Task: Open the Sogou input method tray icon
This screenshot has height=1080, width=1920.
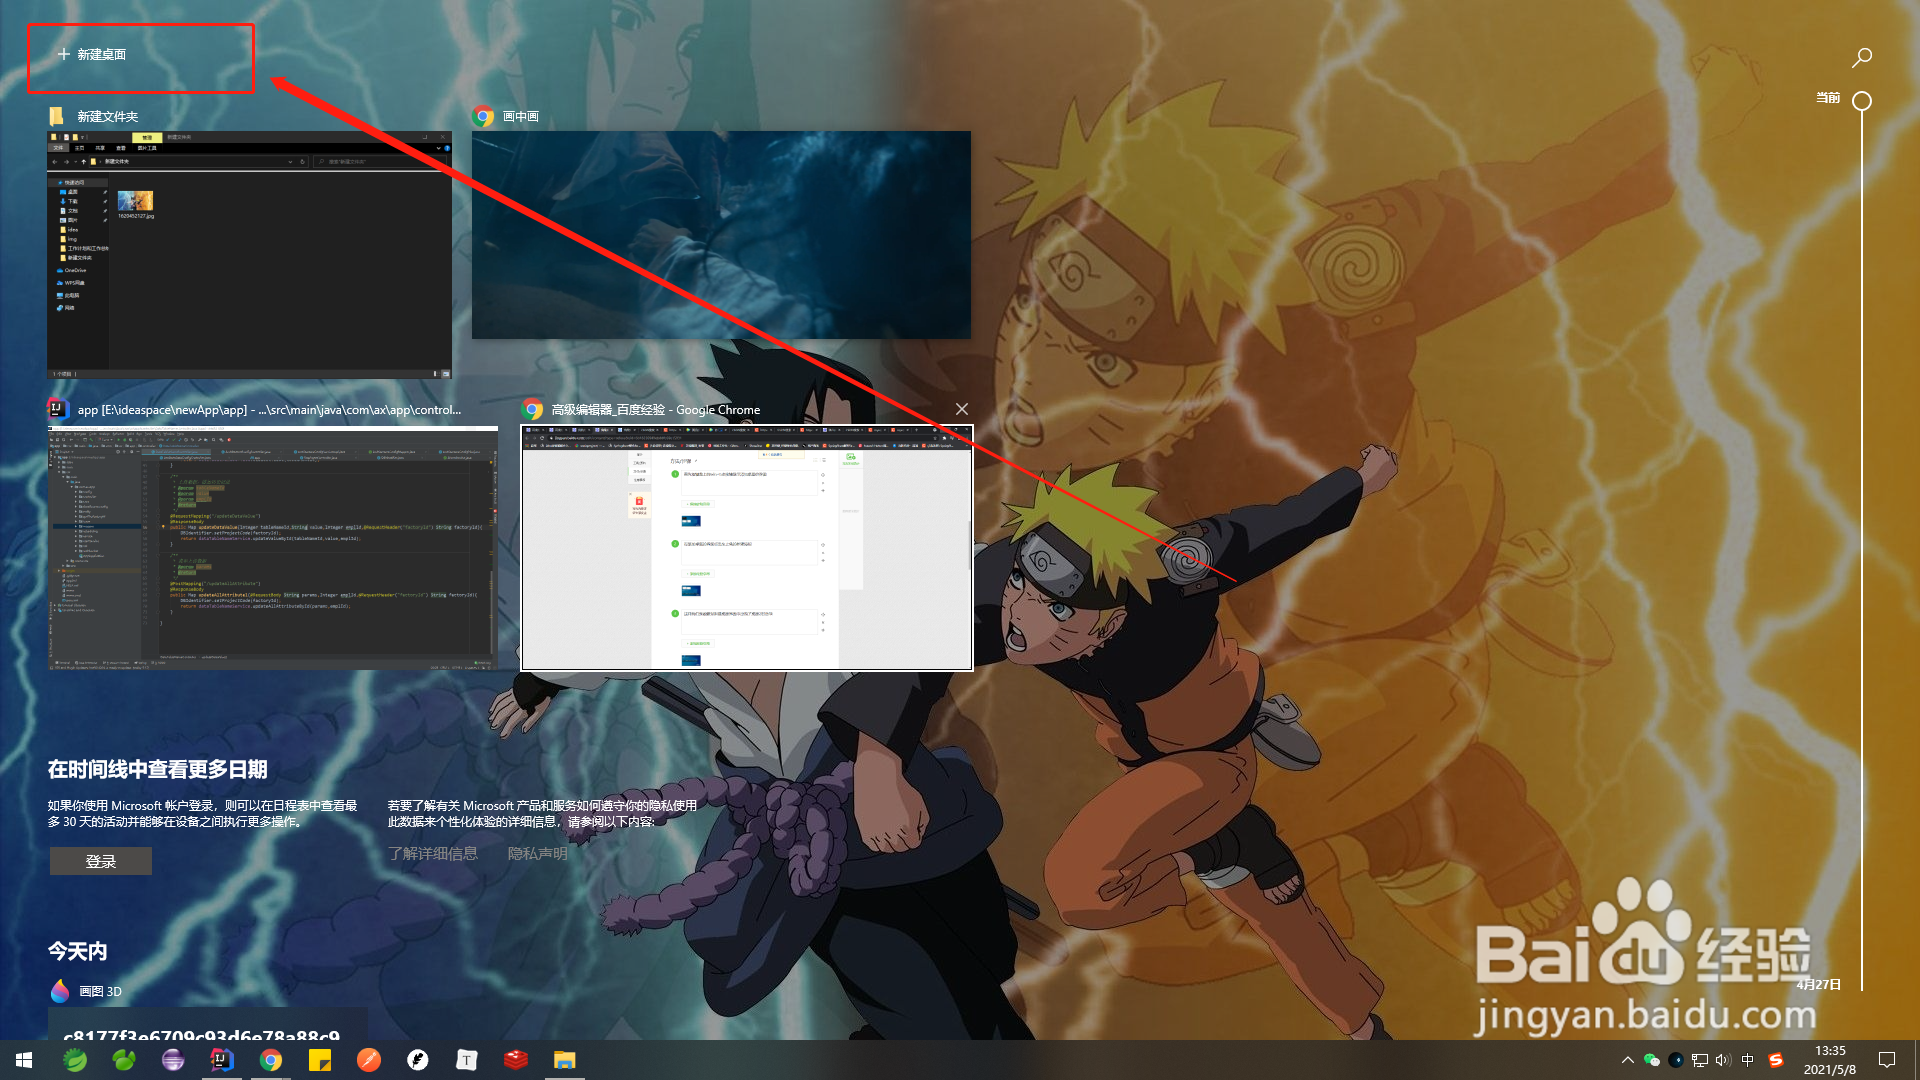Action: [x=1776, y=1060]
